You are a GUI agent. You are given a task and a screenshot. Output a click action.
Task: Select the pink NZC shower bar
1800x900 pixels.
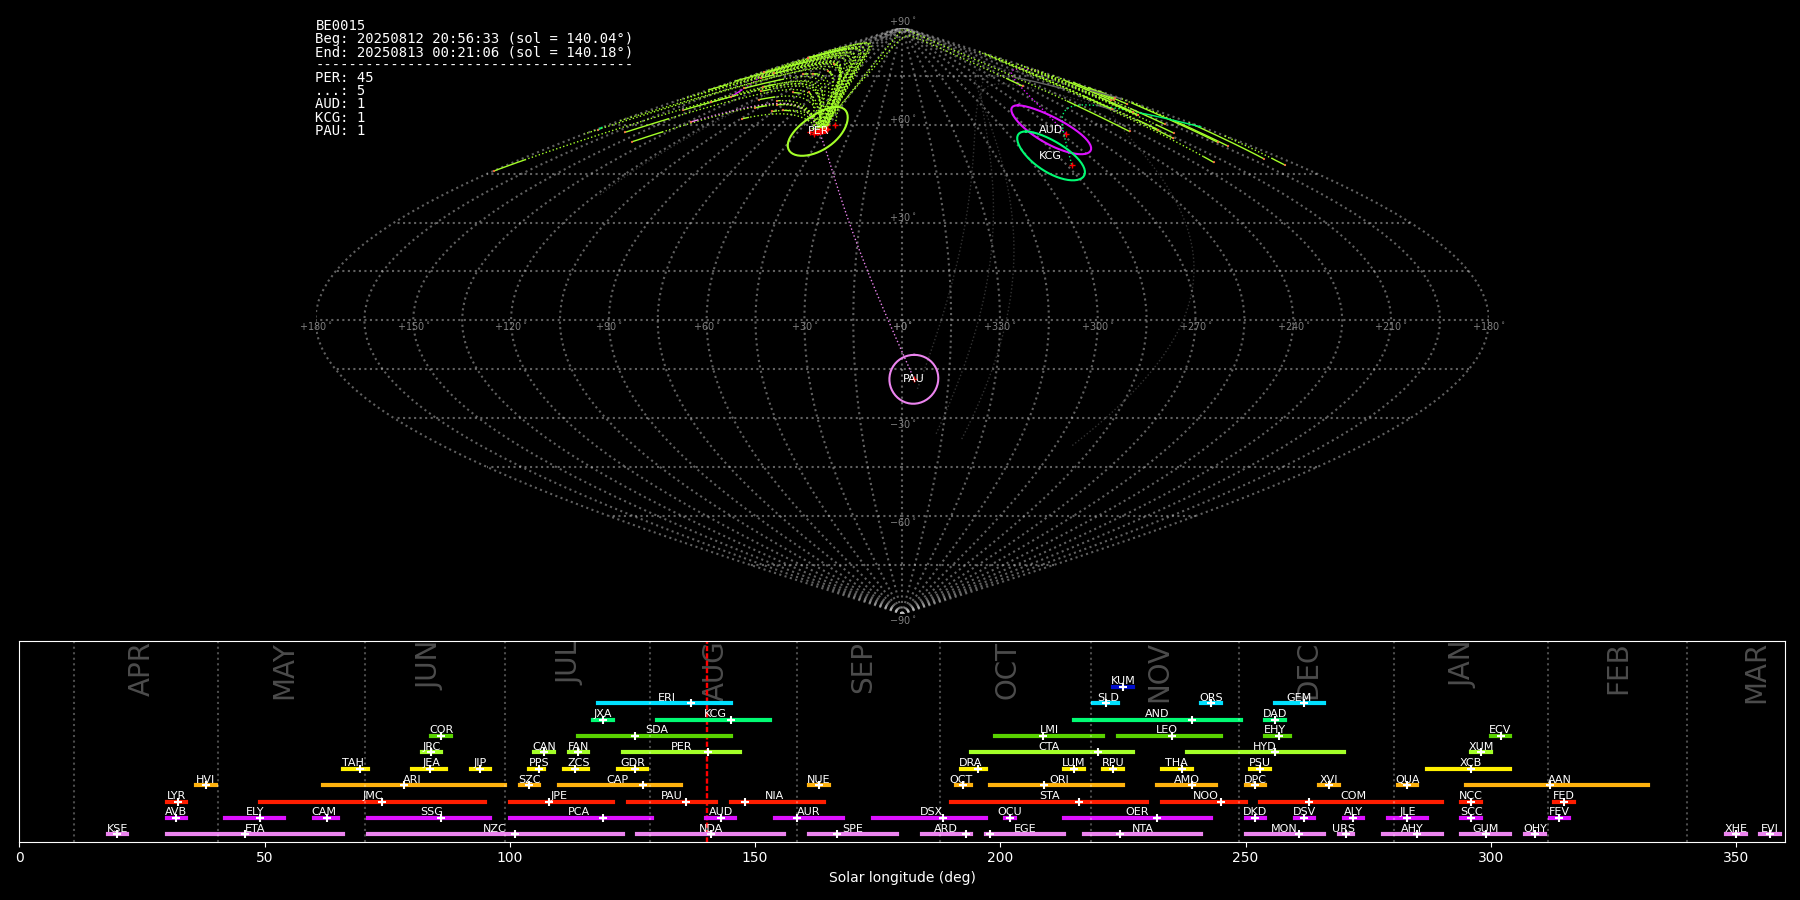(x=495, y=834)
